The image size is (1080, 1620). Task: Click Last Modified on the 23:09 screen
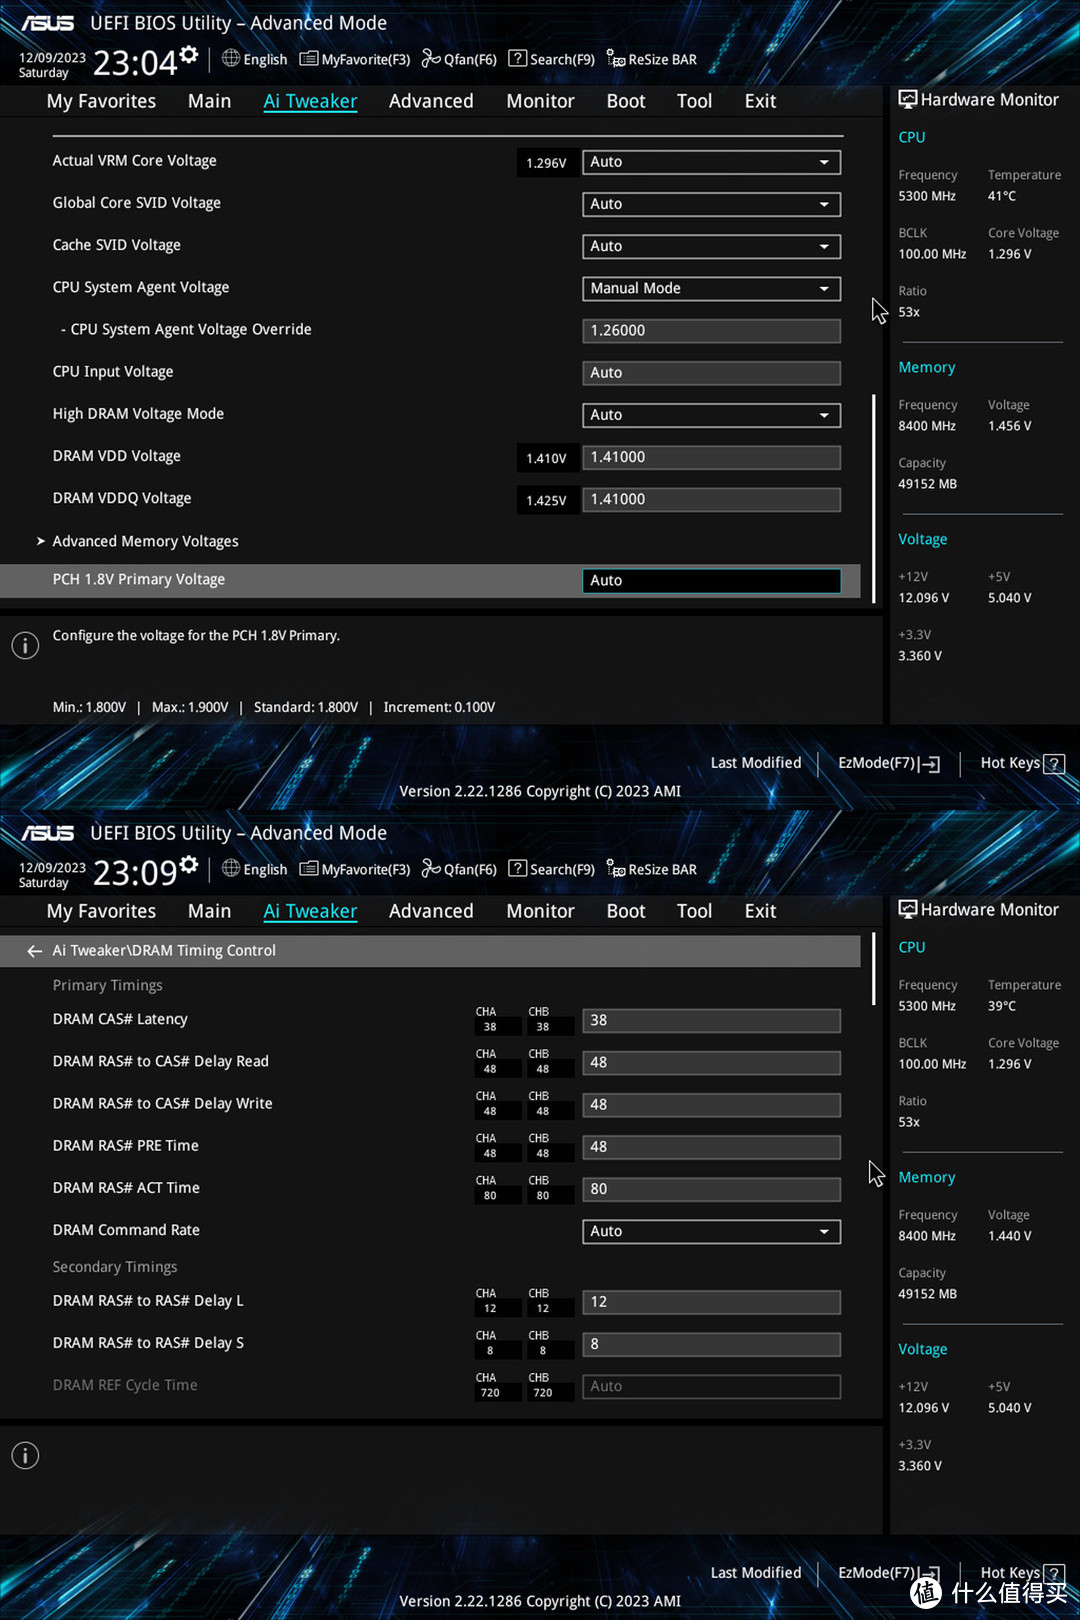pos(756,1573)
